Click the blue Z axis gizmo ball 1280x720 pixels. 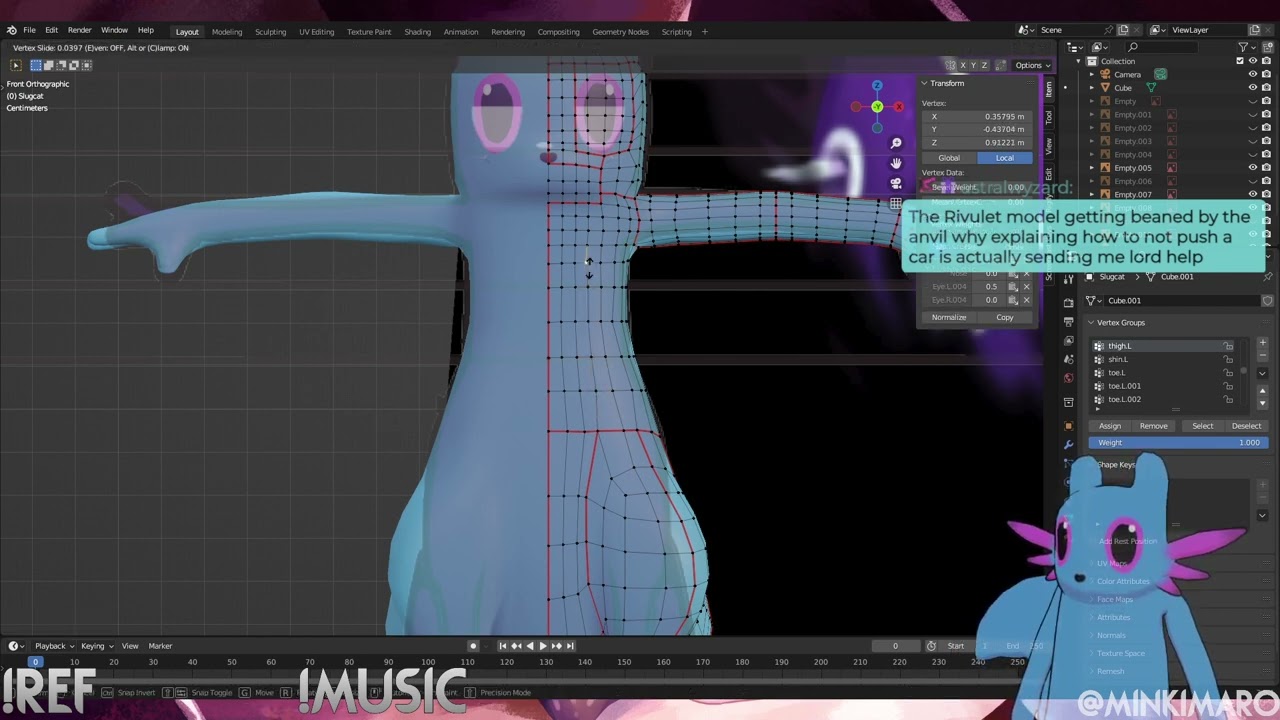[877, 86]
